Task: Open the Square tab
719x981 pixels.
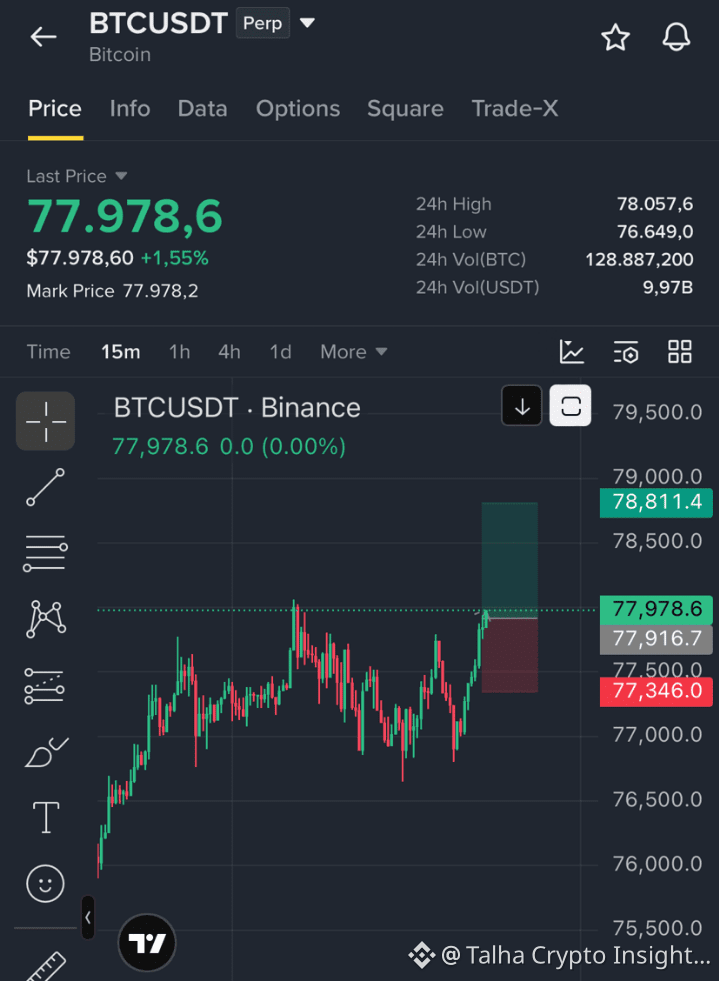Action: (405, 109)
